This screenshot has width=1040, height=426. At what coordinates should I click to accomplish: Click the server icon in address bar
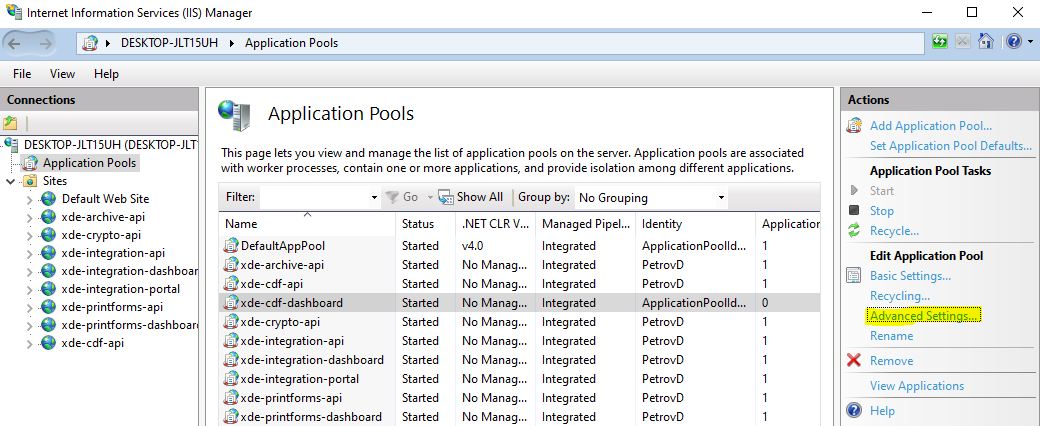pos(90,43)
